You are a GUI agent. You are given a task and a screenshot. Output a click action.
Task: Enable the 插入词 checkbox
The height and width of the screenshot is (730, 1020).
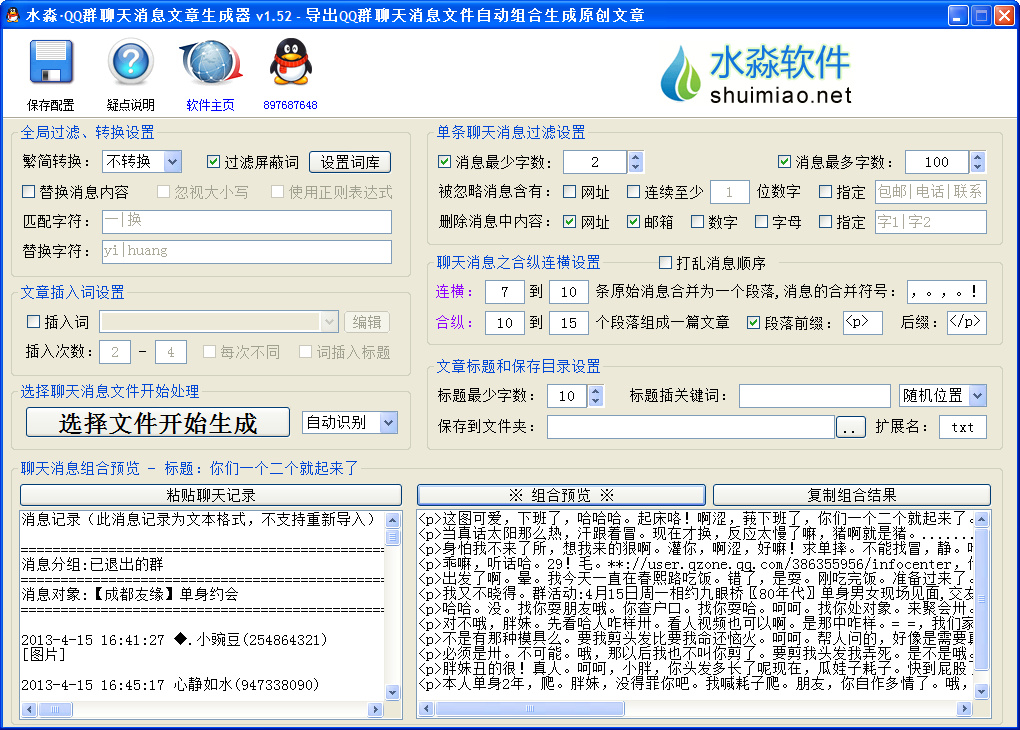[33, 321]
